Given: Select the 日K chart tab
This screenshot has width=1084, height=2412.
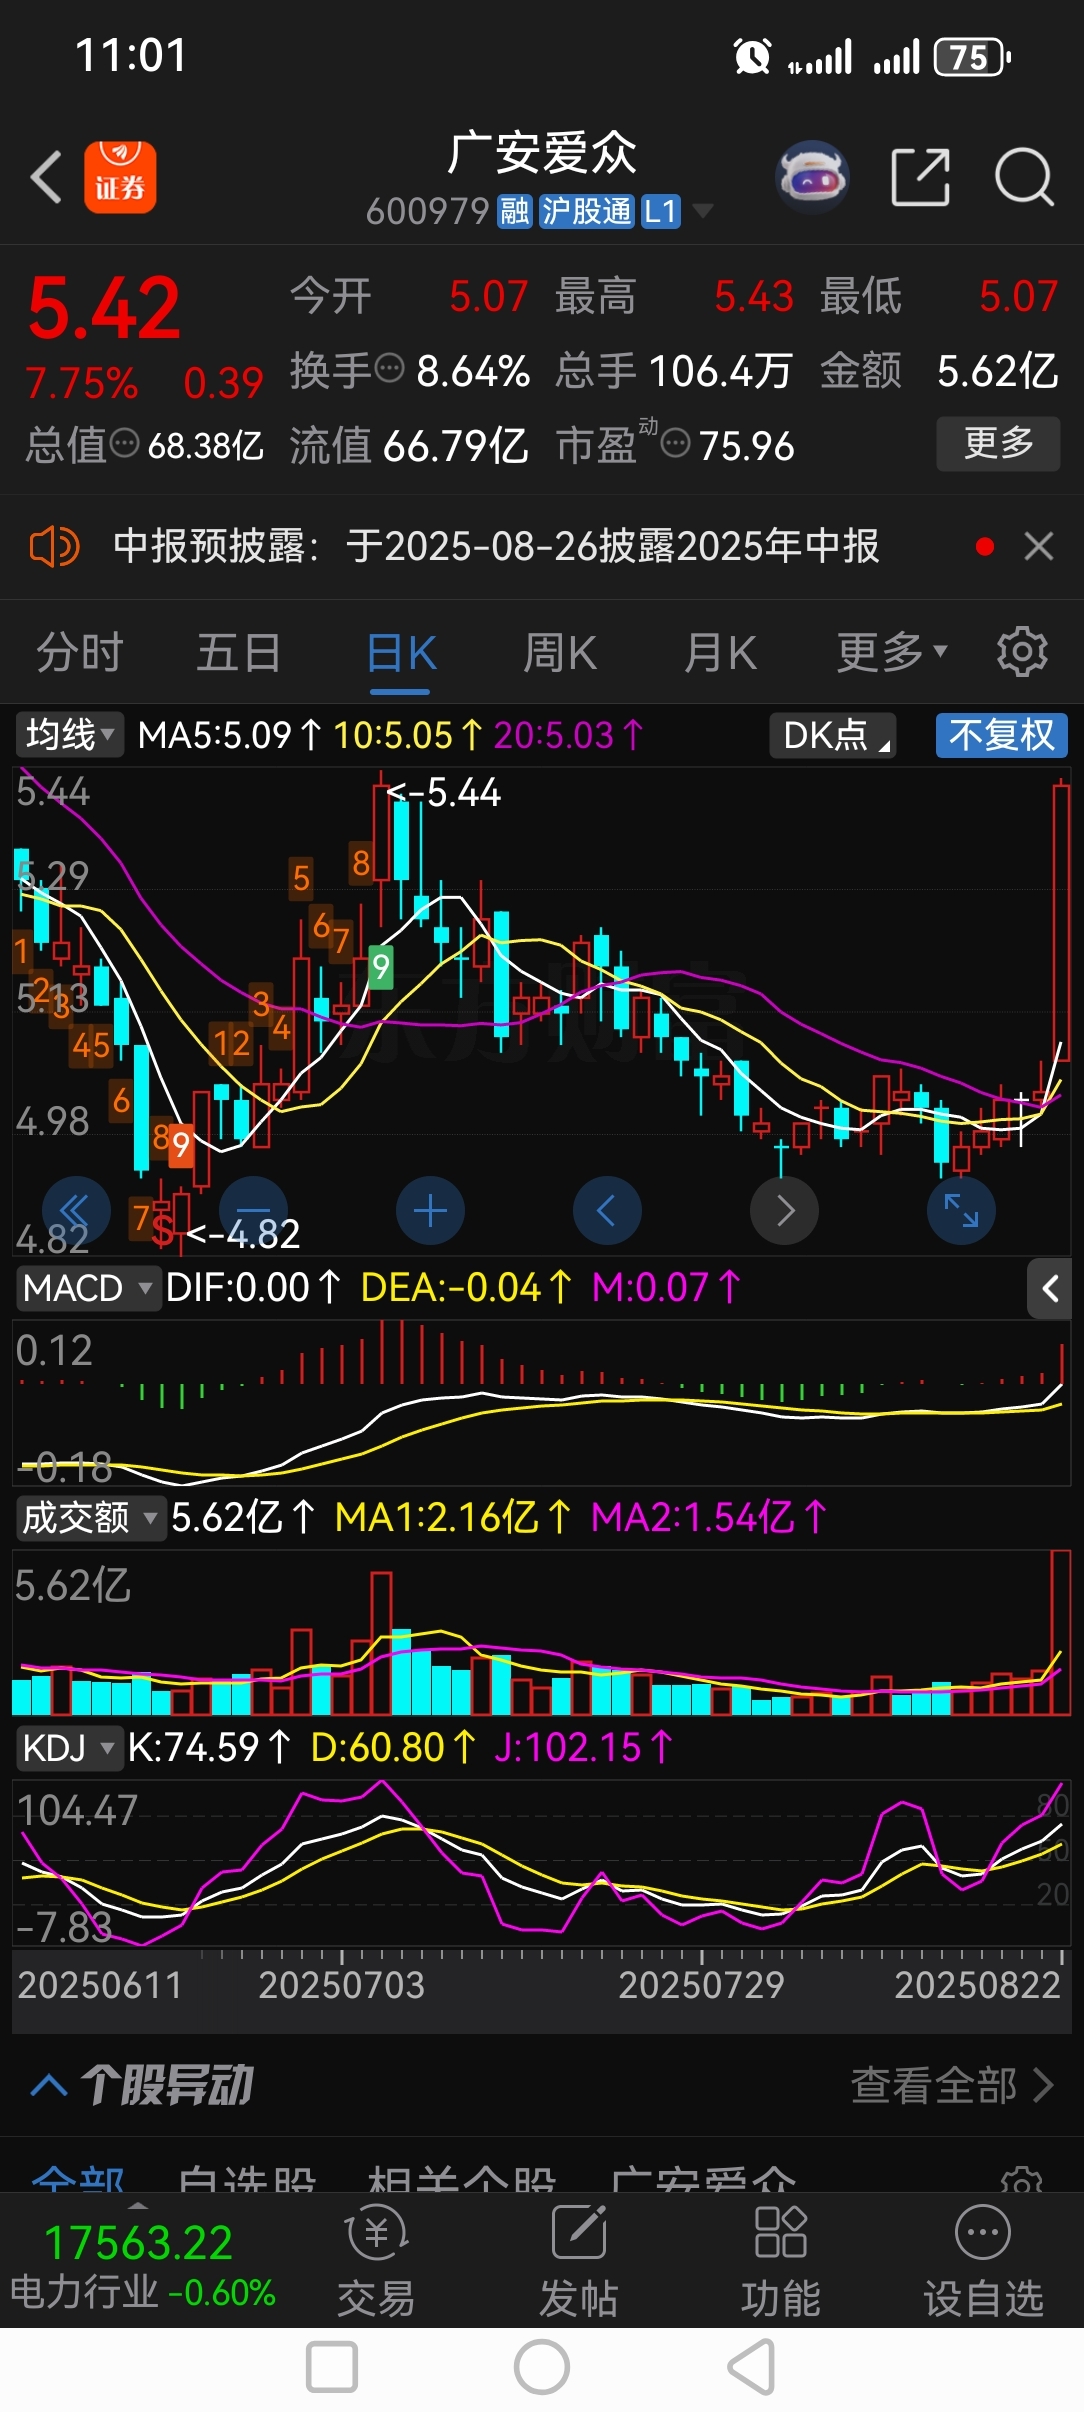Looking at the screenshot, I should (x=401, y=654).
